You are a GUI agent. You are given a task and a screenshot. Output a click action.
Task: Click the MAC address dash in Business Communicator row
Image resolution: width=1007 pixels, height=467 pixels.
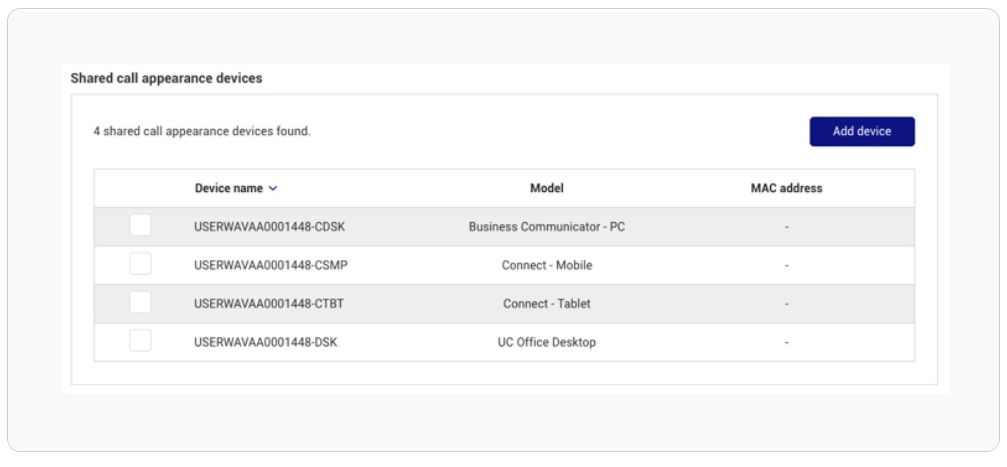(x=786, y=227)
